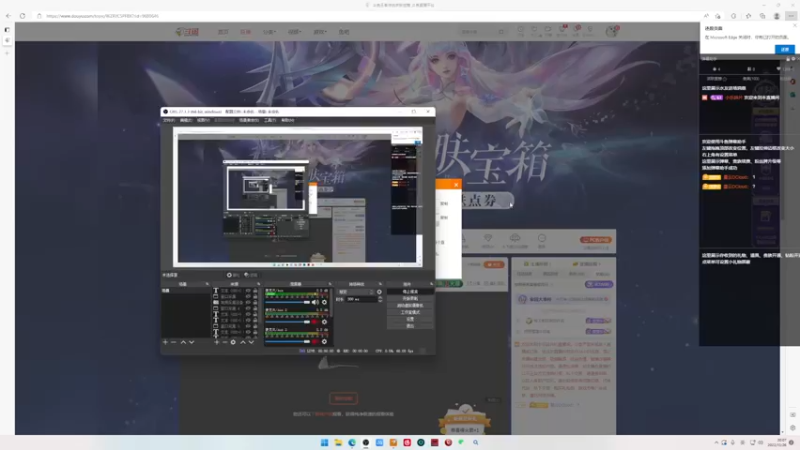
Task: Open Properties button above OBS docks
Action: (x=233, y=275)
